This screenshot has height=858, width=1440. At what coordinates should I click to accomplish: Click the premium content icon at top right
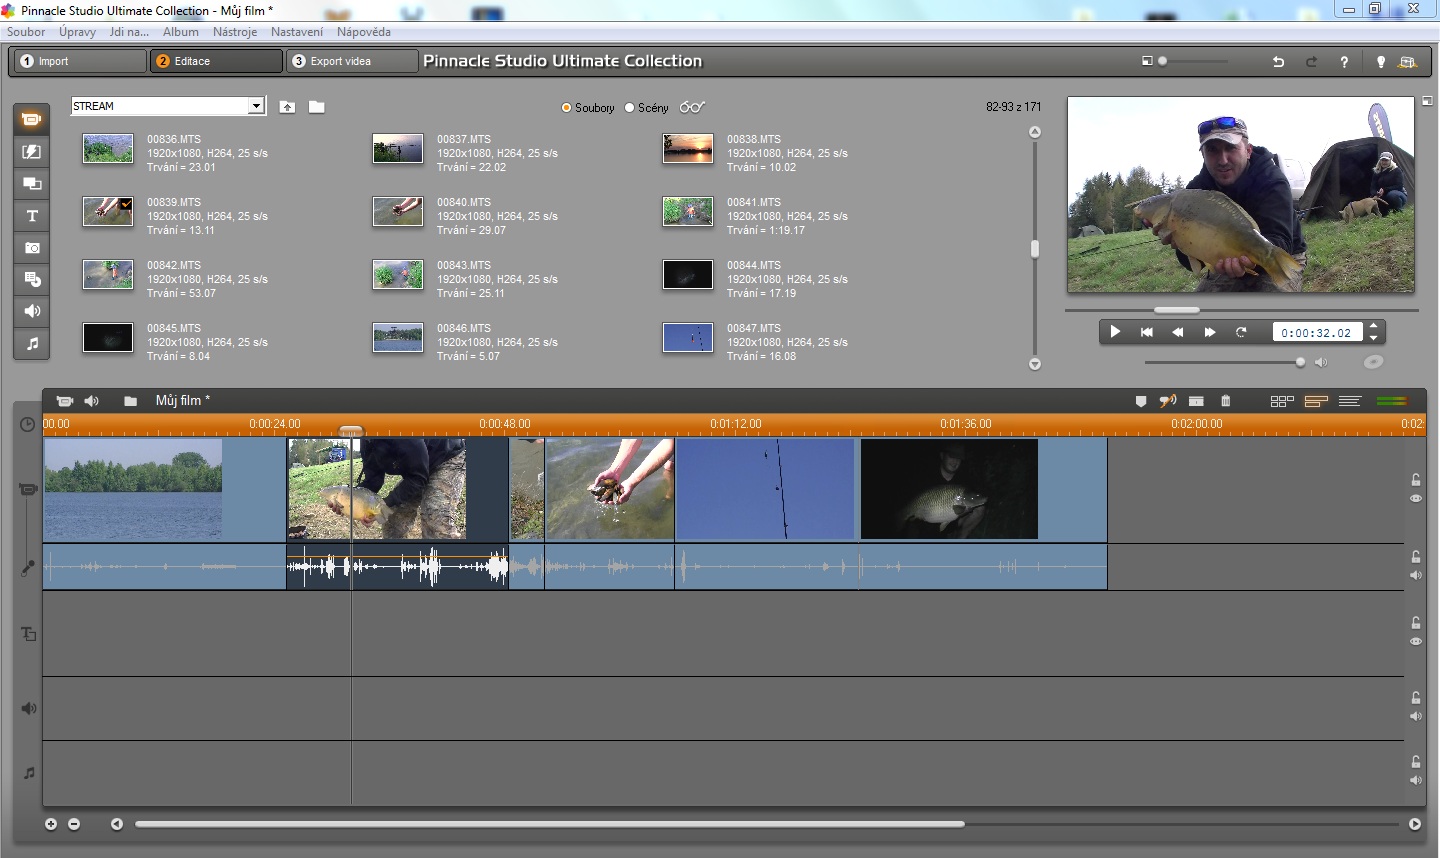(x=1407, y=62)
